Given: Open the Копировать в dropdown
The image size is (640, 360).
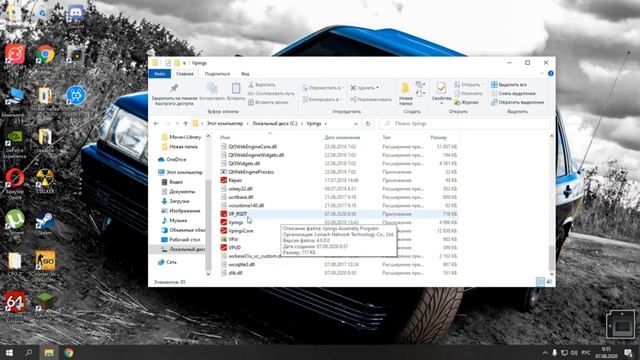Looking at the screenshot, I should tap(321, 99).
